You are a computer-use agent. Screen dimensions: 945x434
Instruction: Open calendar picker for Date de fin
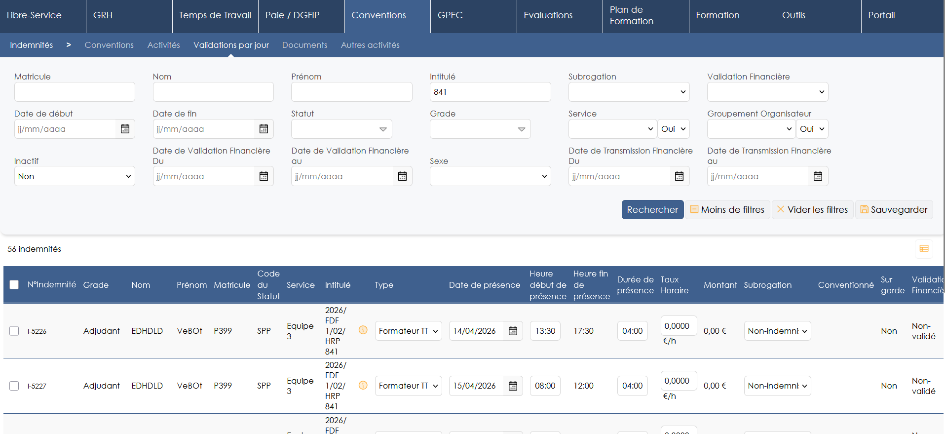(263, 129)
